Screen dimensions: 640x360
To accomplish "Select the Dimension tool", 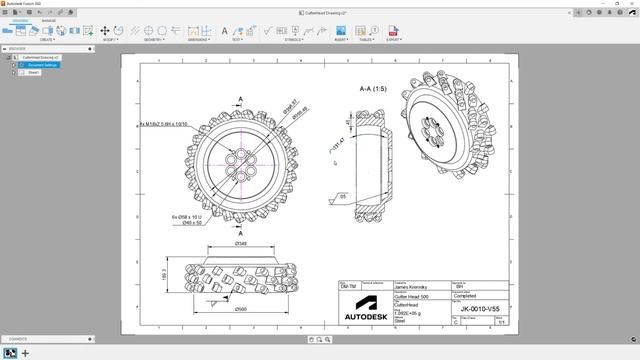I will coord(193,31).
